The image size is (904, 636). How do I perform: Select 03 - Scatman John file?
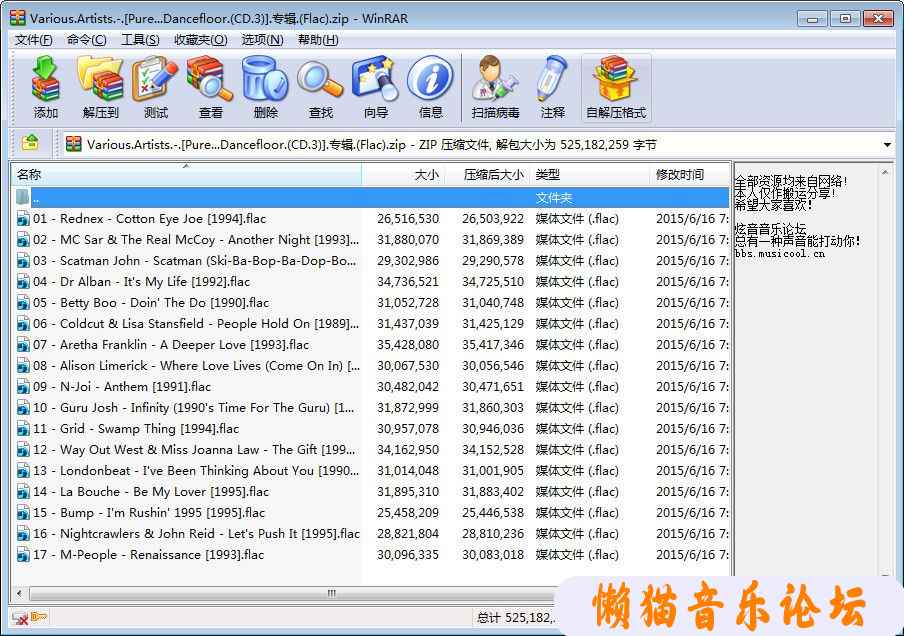[x=195, y=261]
